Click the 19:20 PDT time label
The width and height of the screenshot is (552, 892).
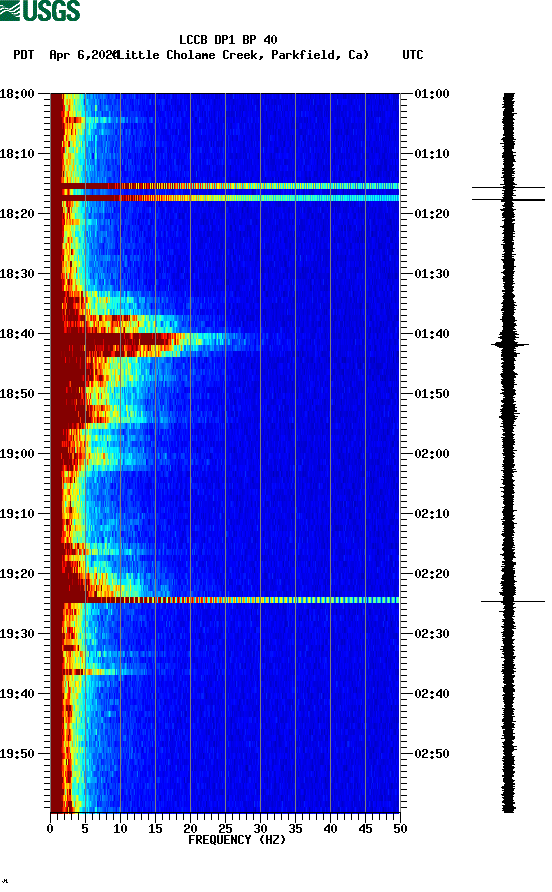point(17,574)
